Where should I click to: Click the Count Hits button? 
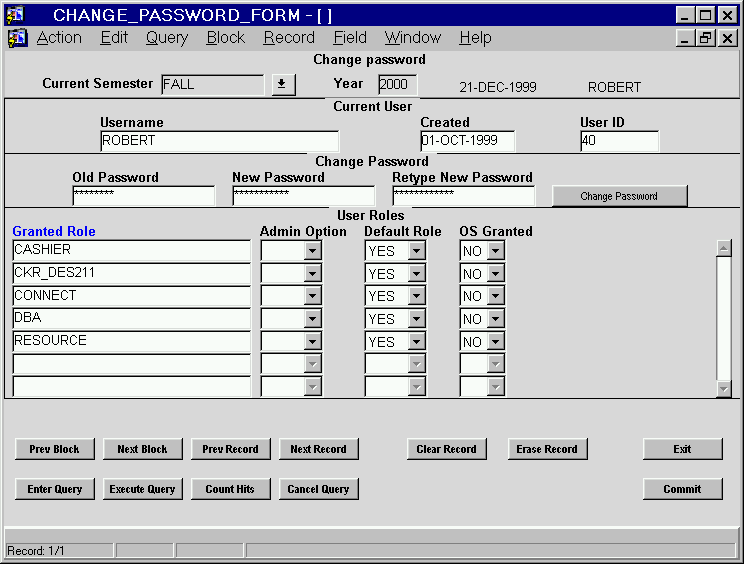click(x=231, y=489)
